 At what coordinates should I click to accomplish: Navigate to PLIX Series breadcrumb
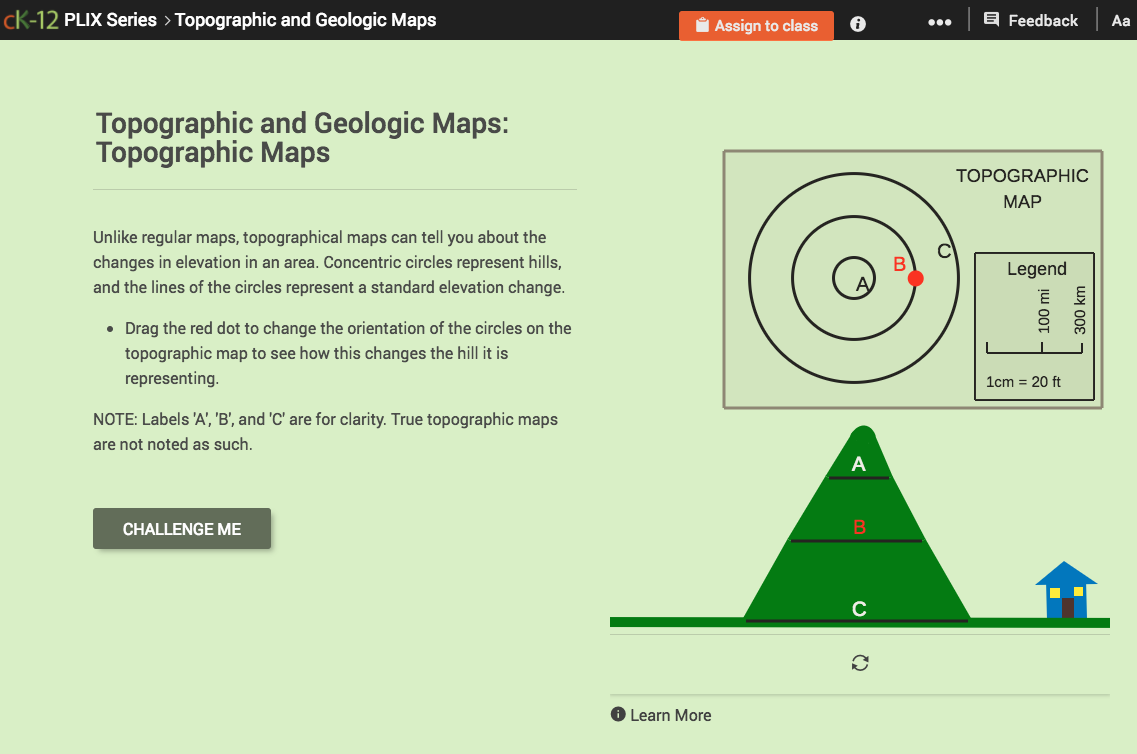pos(110,20)
